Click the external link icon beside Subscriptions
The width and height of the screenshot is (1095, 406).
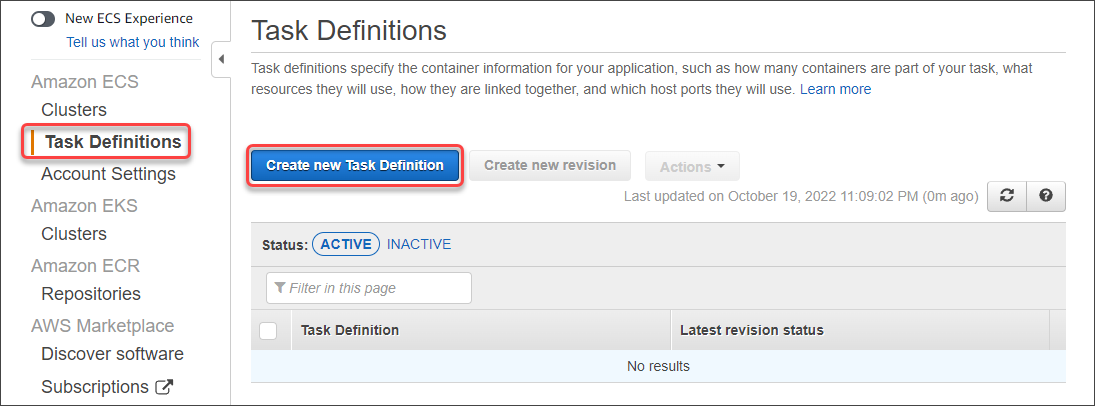pyautogui.click(x=163, y=387)
